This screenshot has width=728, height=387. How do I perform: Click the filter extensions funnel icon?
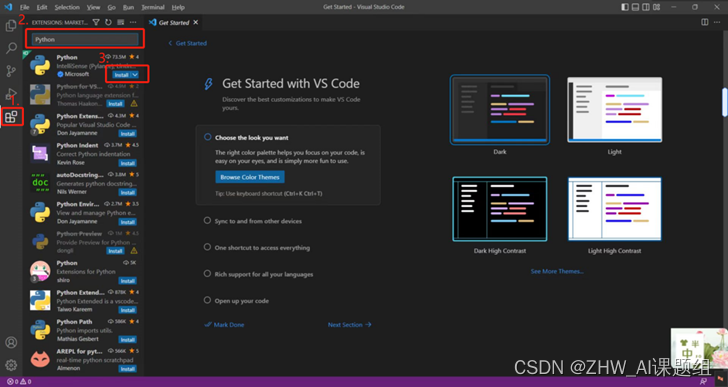coord(96,22)
